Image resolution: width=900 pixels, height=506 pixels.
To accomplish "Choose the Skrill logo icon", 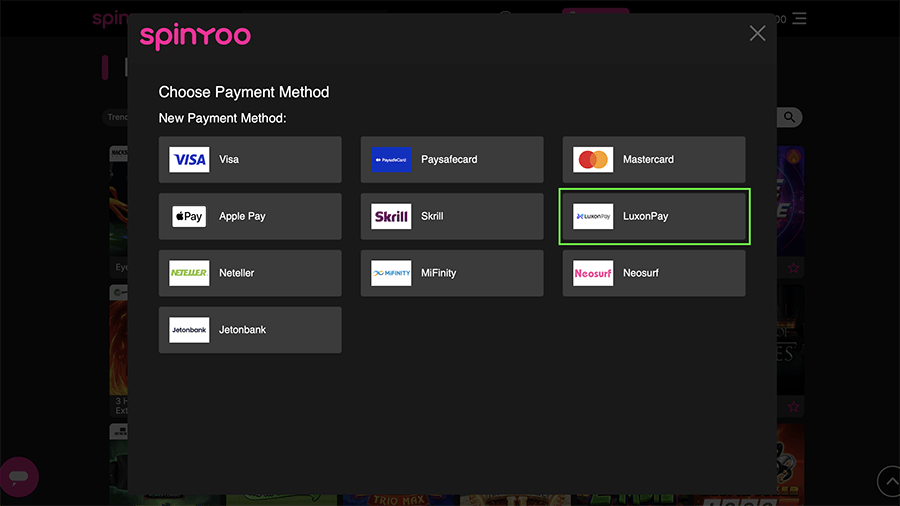I will tap(391, 216).
